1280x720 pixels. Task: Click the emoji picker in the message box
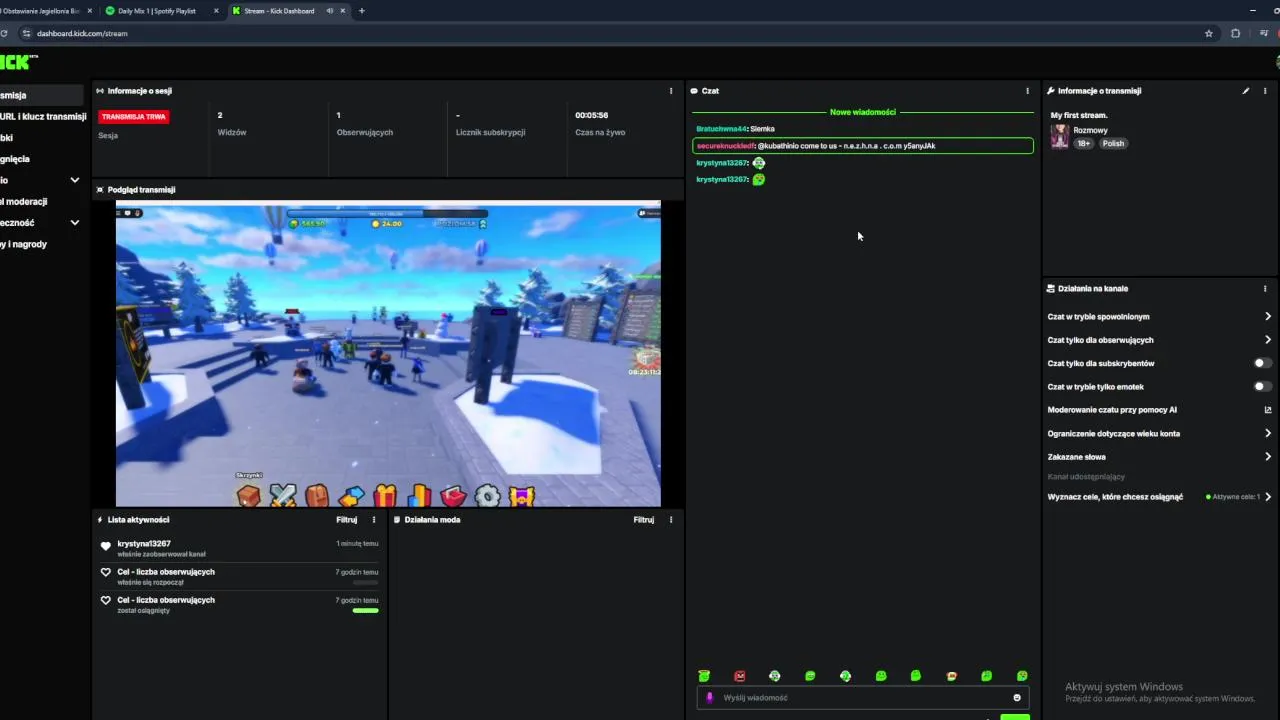(1017, 698)
